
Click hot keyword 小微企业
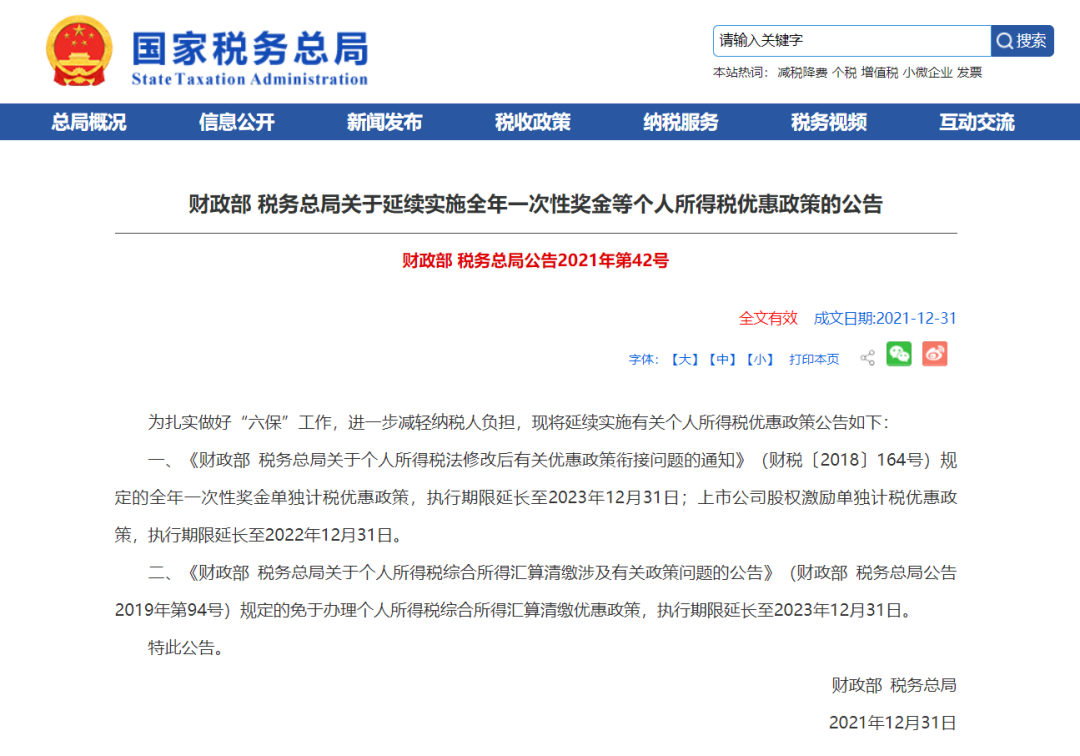[928, 73]
